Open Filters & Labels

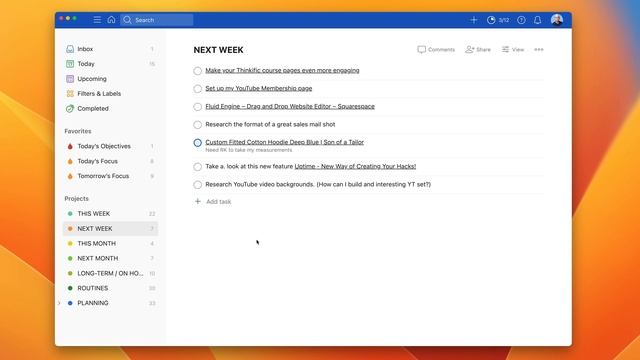click(110, 93)
